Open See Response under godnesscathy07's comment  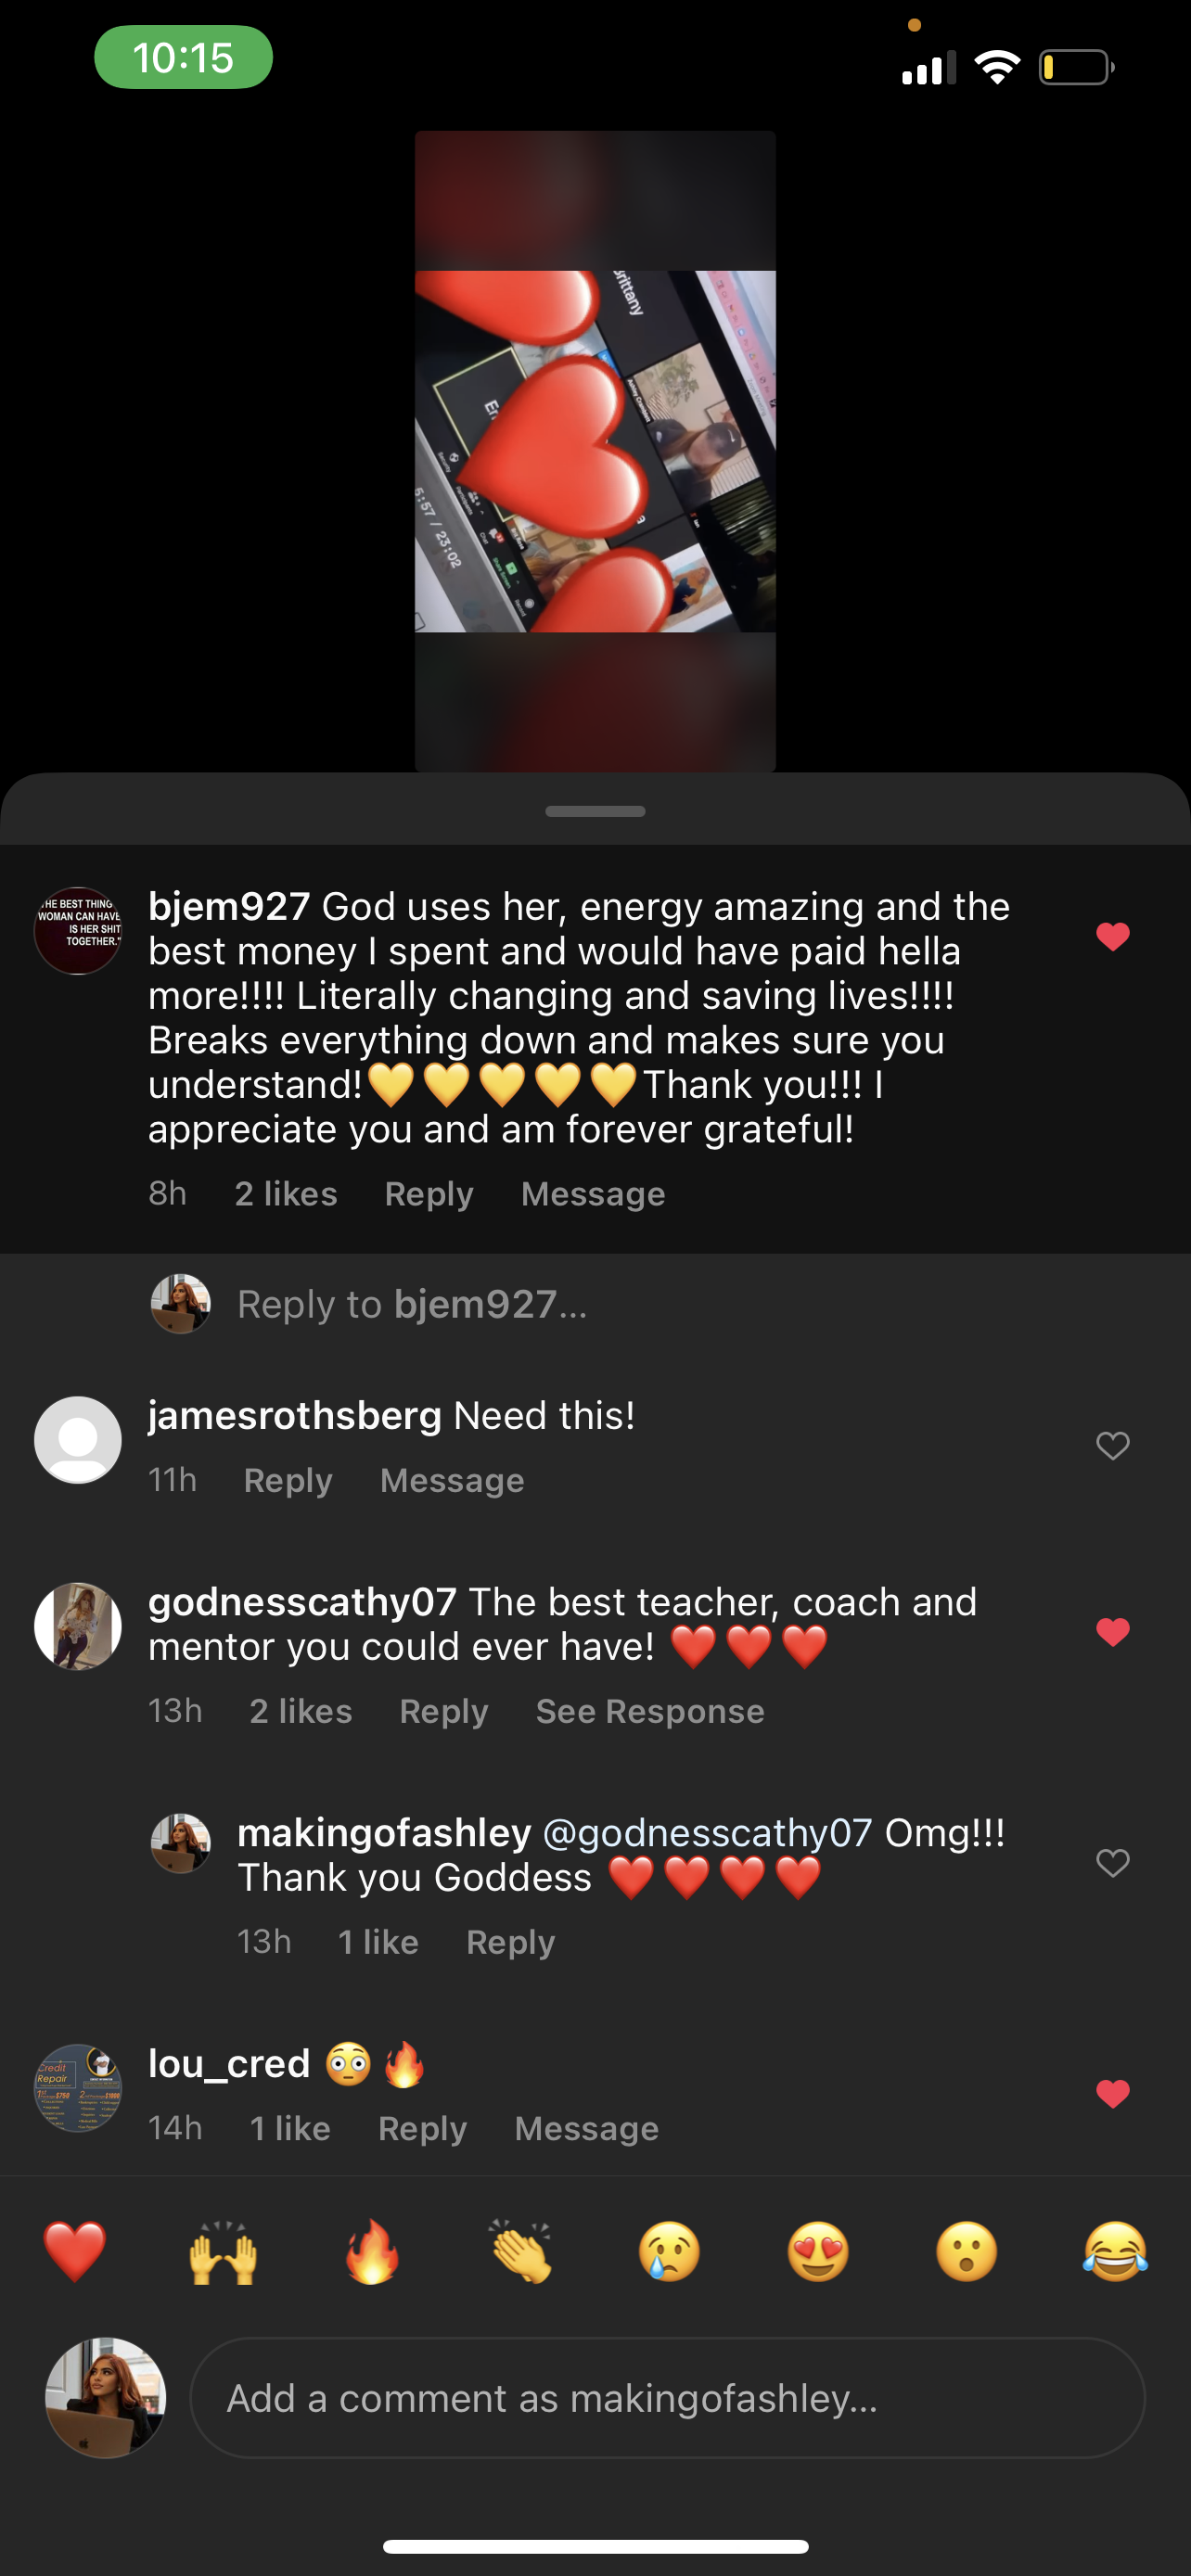[650, 1711]
